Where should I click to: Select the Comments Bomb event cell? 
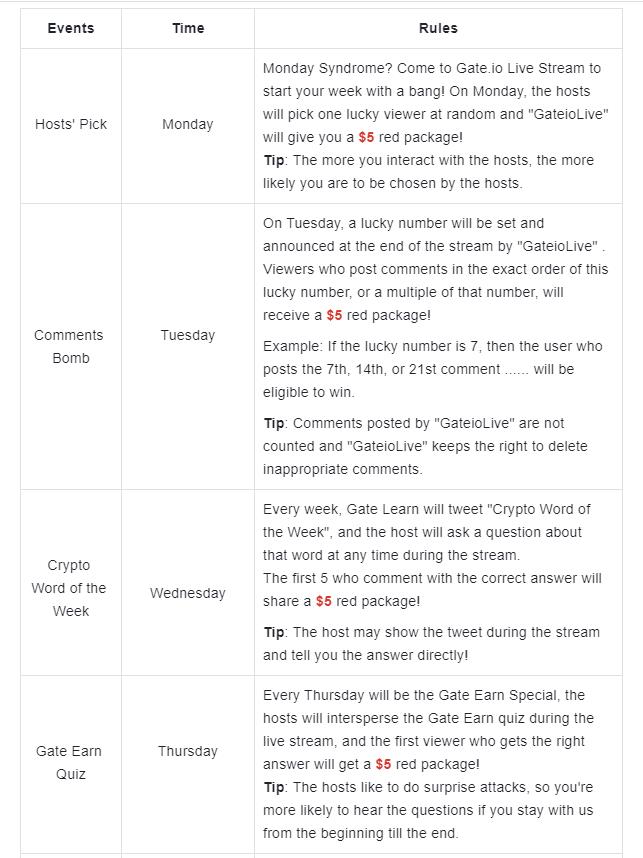[71, 346]
